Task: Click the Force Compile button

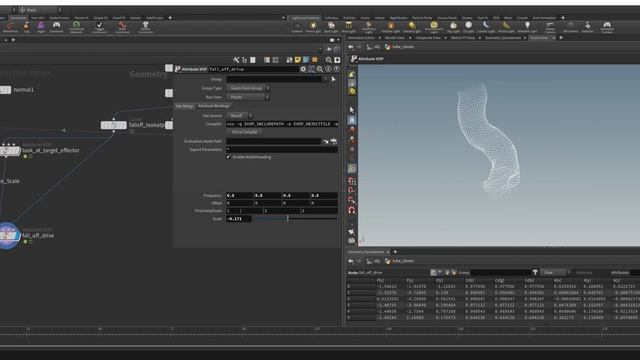Action: coord(244,132)
